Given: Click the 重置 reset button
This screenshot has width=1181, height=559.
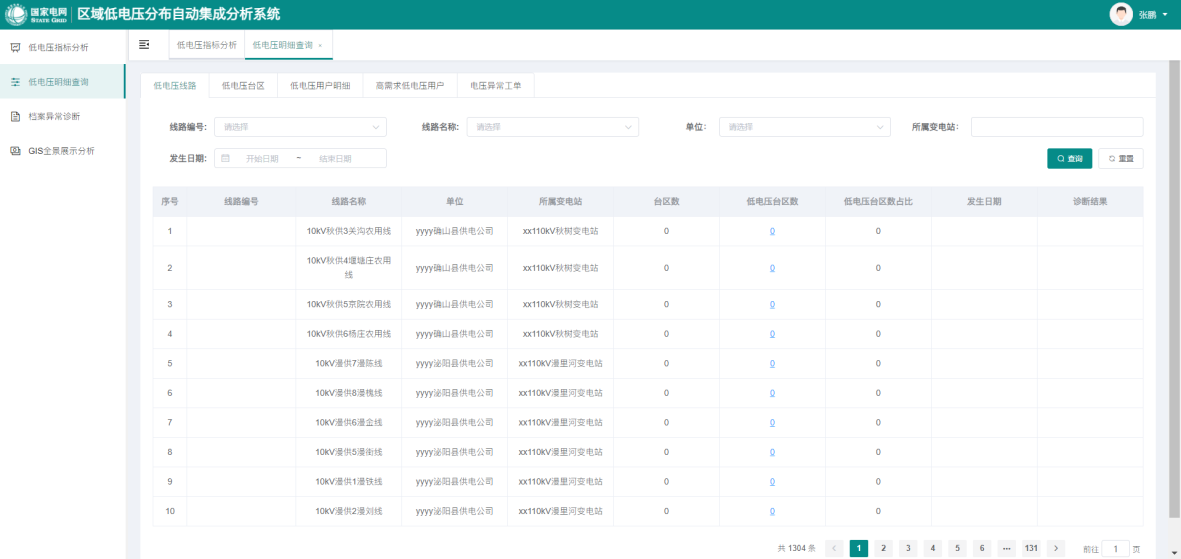Looking at the screenshot, I should (1121, 158).
